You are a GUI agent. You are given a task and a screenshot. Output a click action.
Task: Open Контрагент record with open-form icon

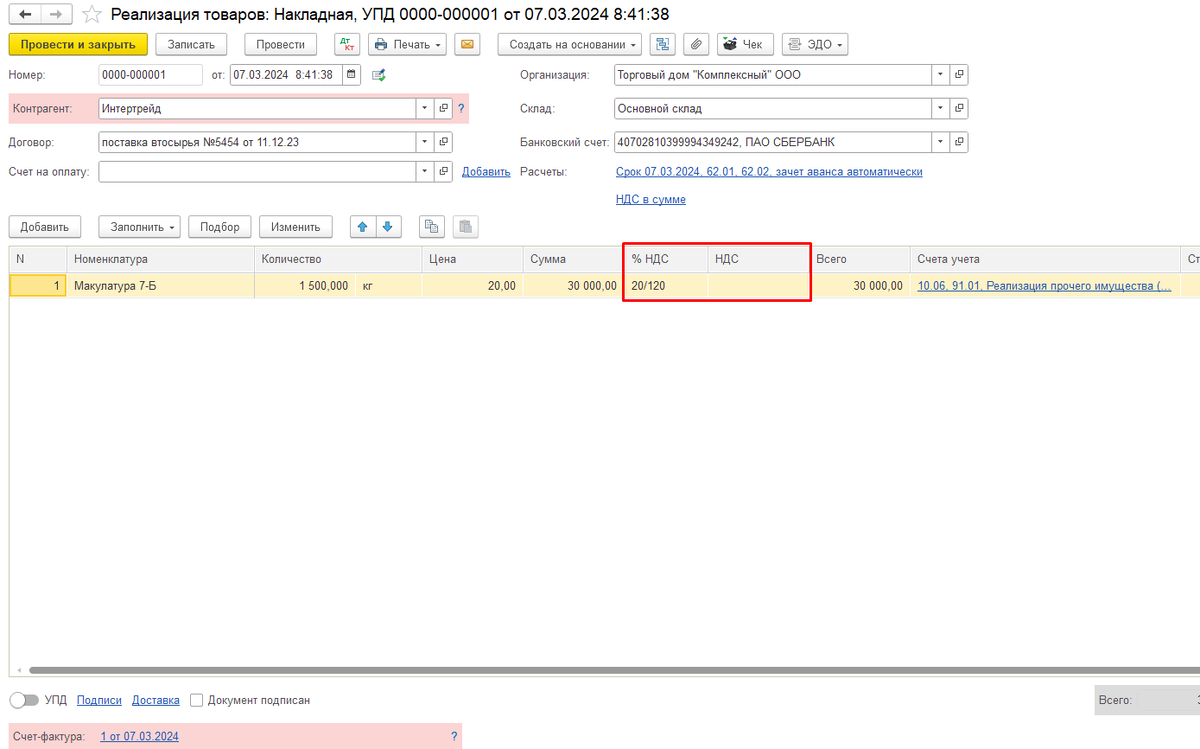(x=443, y=108)
